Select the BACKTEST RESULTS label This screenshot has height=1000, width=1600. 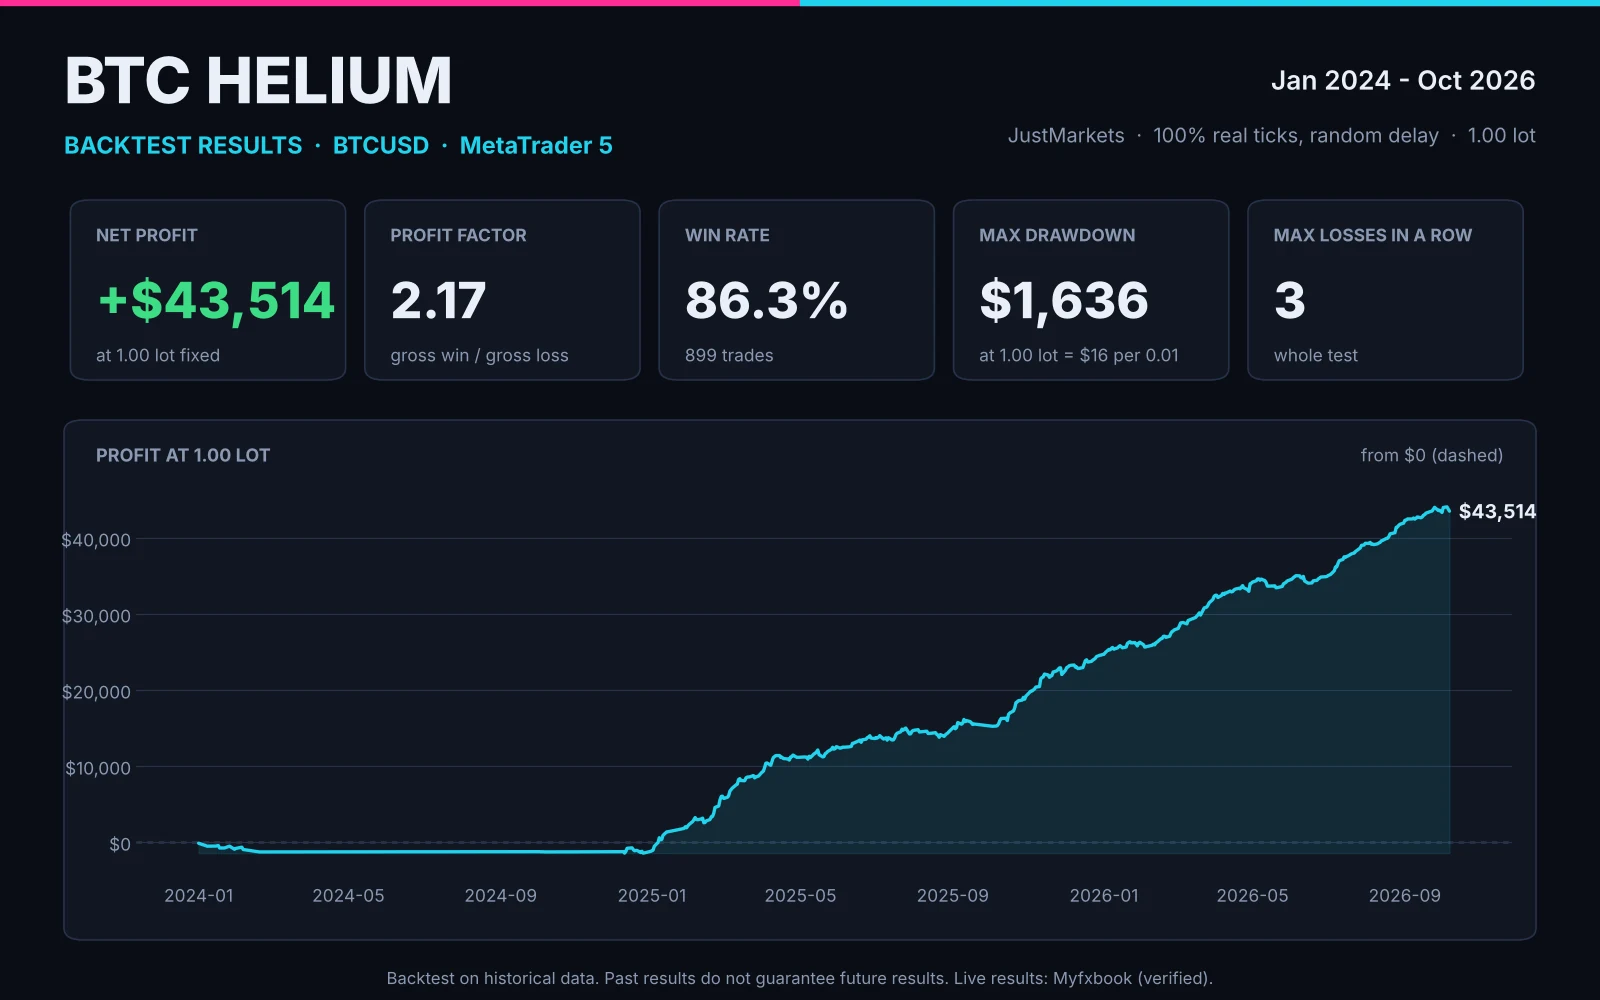(x=183, y=145)
